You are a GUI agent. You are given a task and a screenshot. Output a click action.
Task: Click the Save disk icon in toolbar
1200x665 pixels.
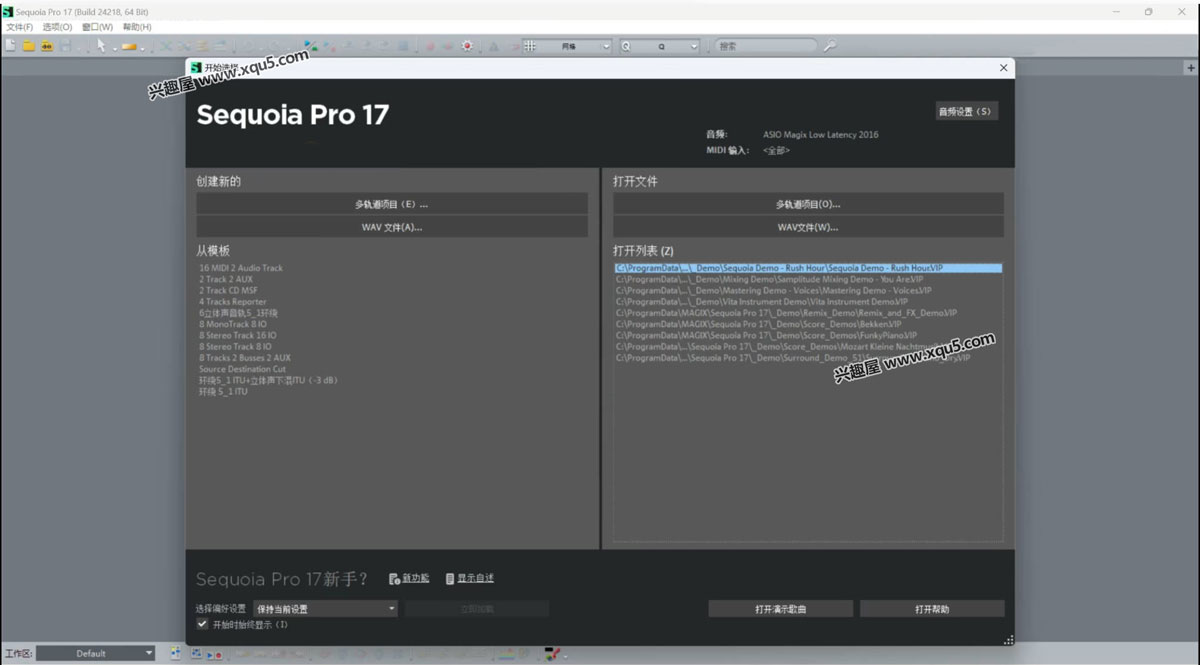[x=66, y=46]
